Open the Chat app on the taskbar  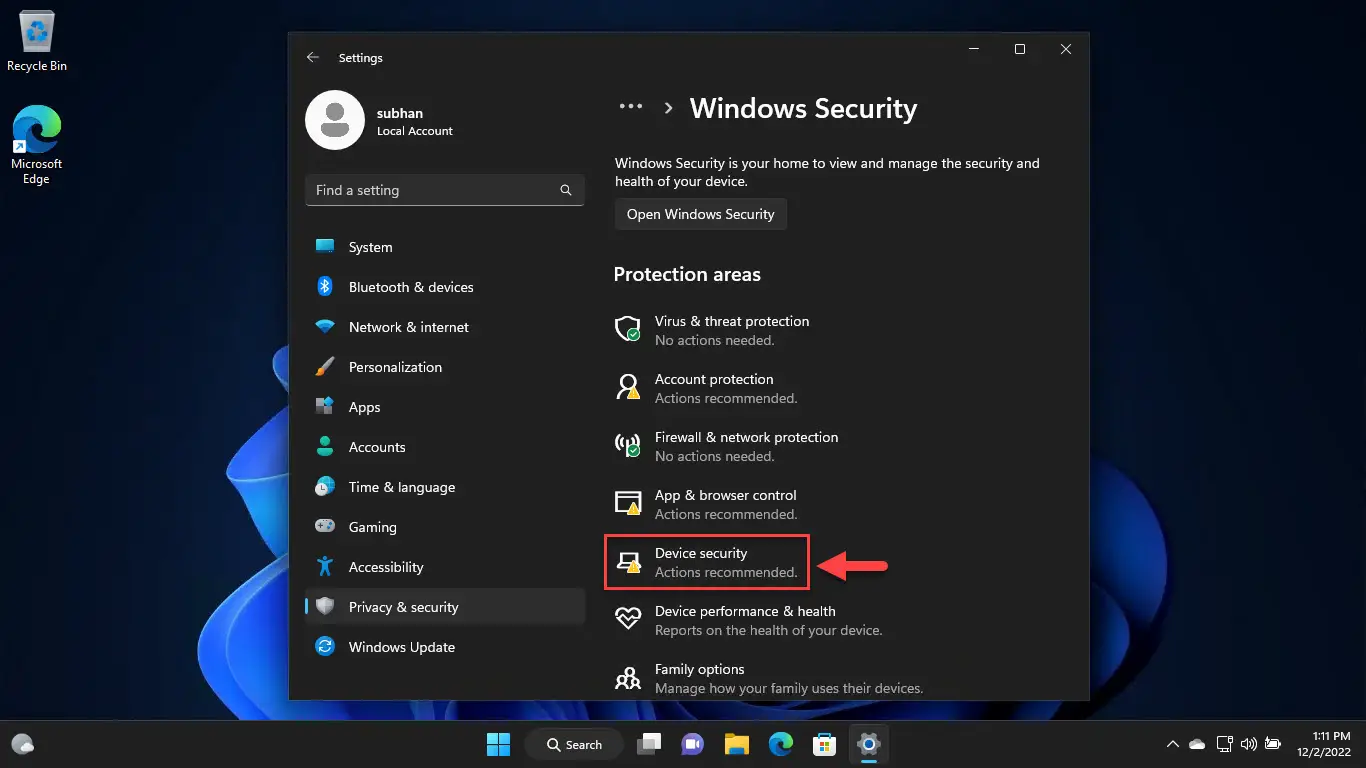coord(691,744)
